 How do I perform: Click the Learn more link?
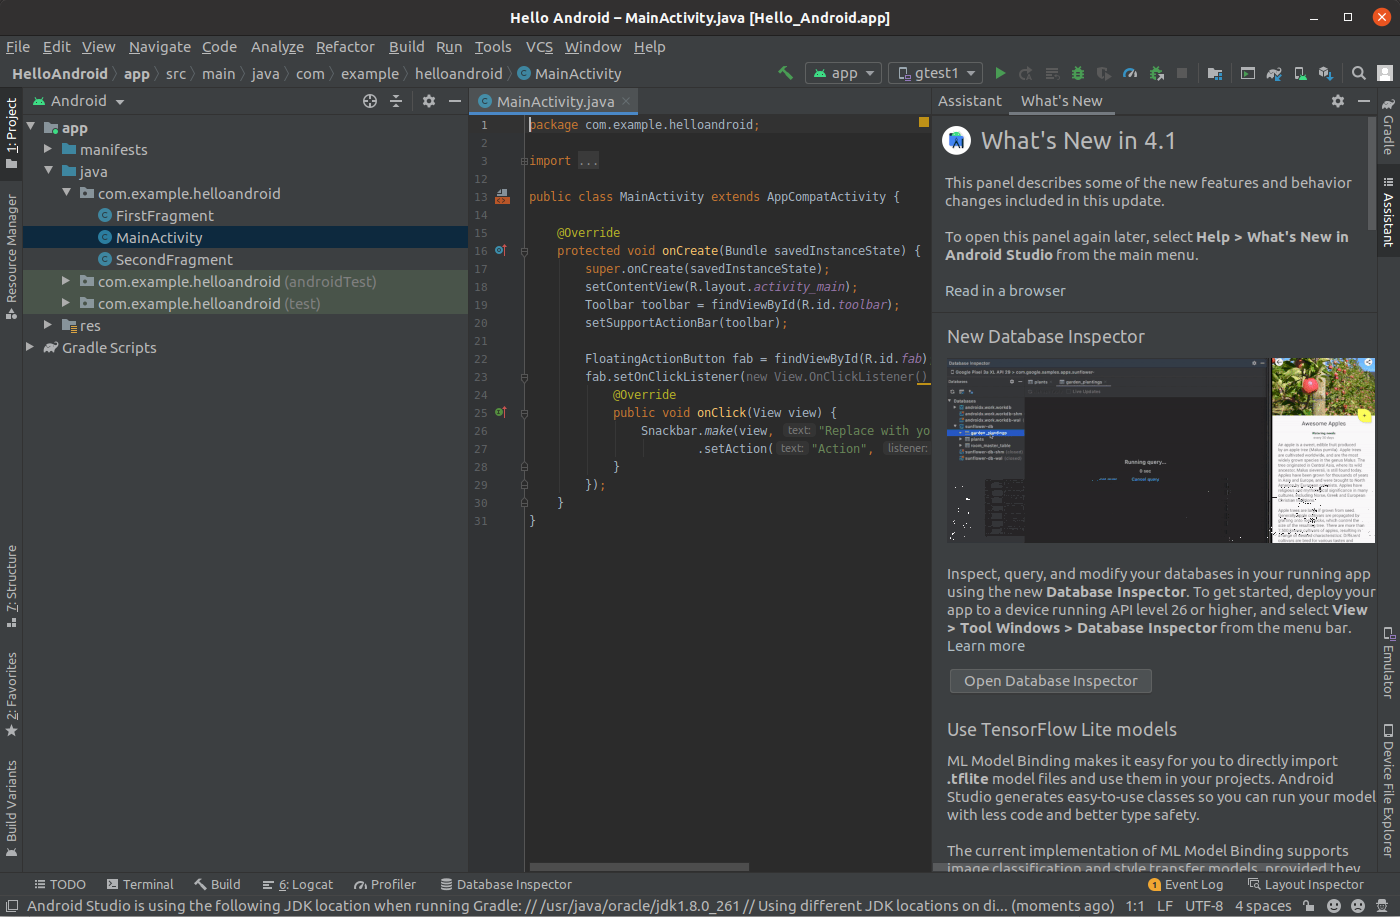pos(986,646)
